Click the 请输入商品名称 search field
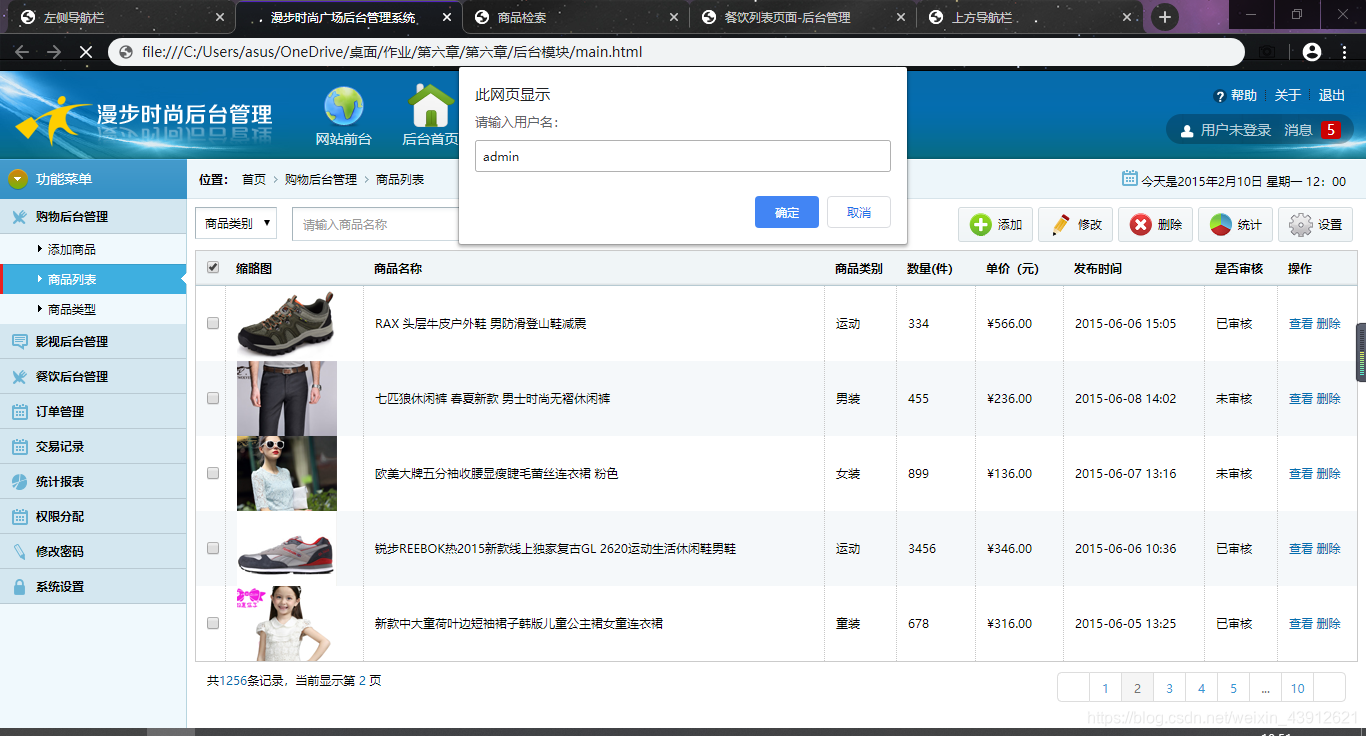Viewport: 1366px width, 736px height. tap(375, 224)
